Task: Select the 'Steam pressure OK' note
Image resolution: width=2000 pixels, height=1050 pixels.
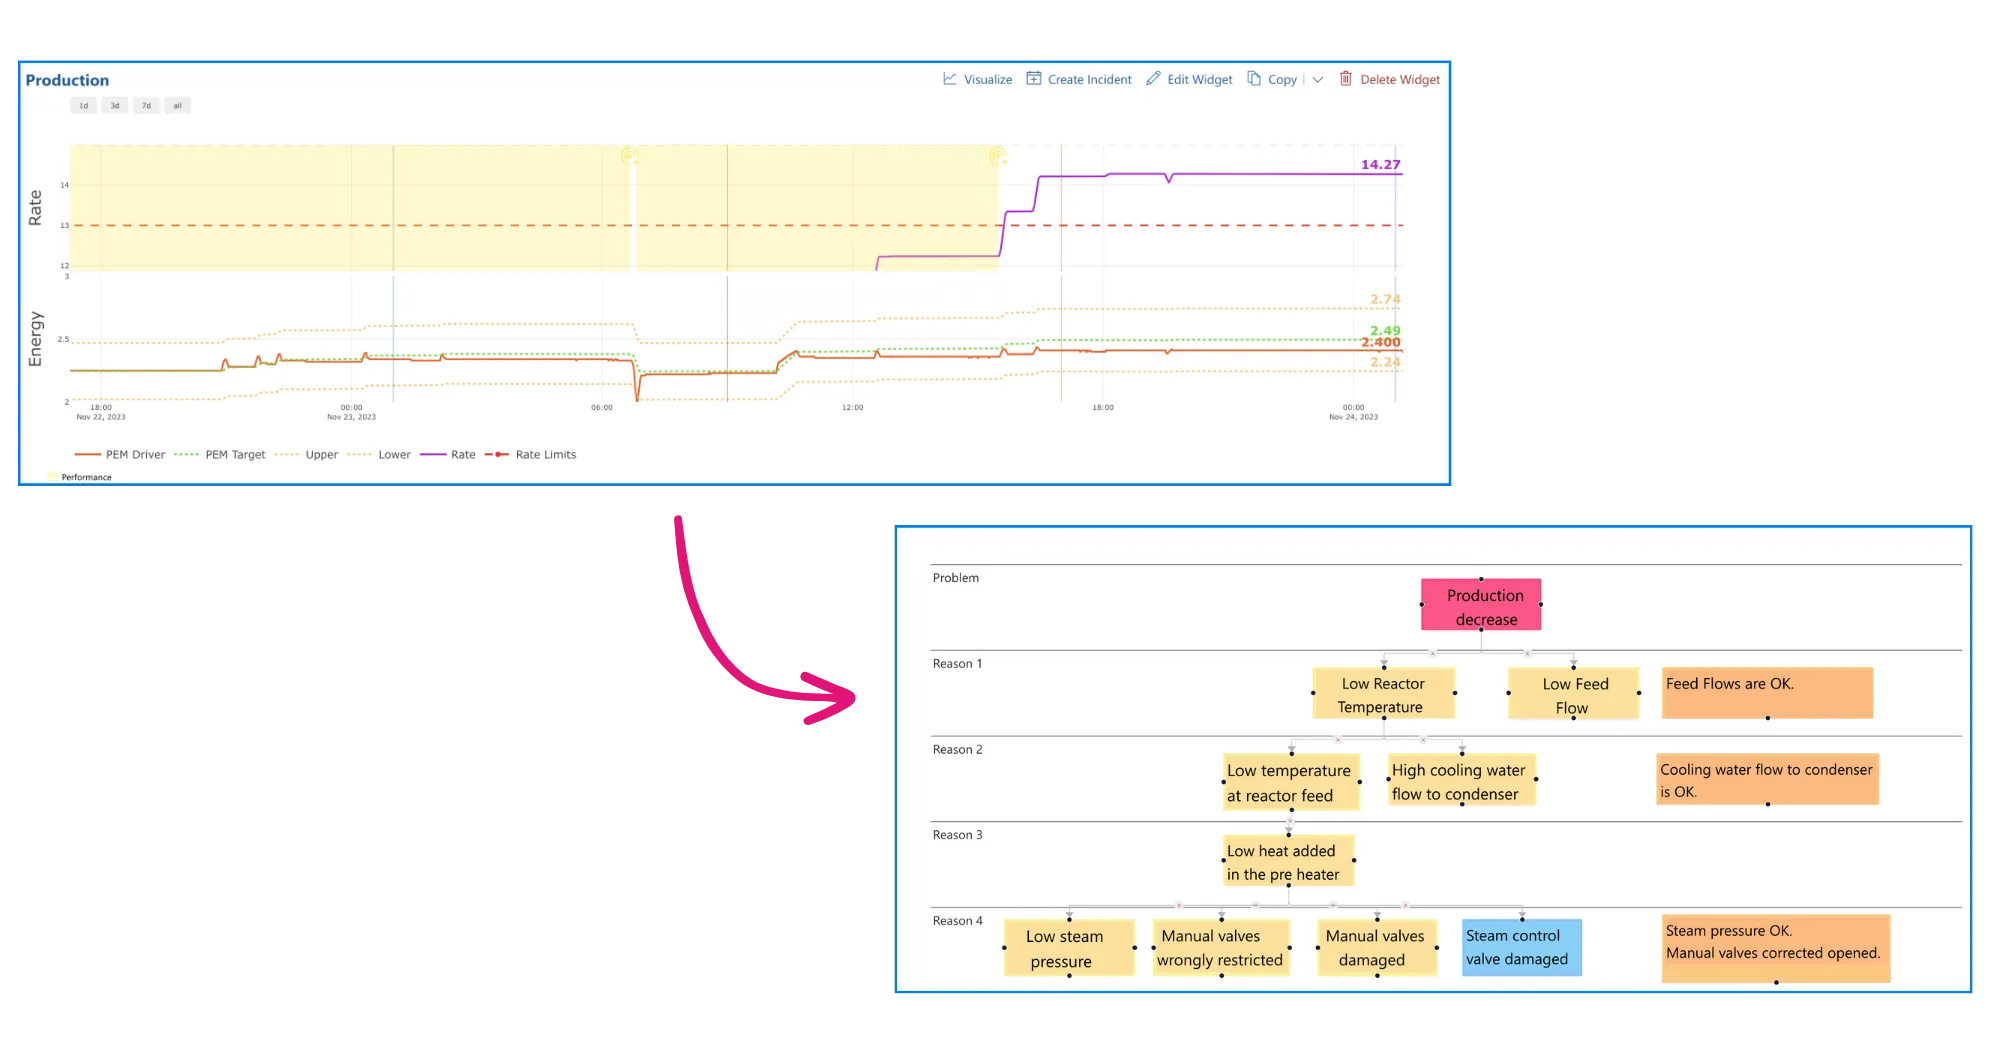Action: [x=1776, y=948]
